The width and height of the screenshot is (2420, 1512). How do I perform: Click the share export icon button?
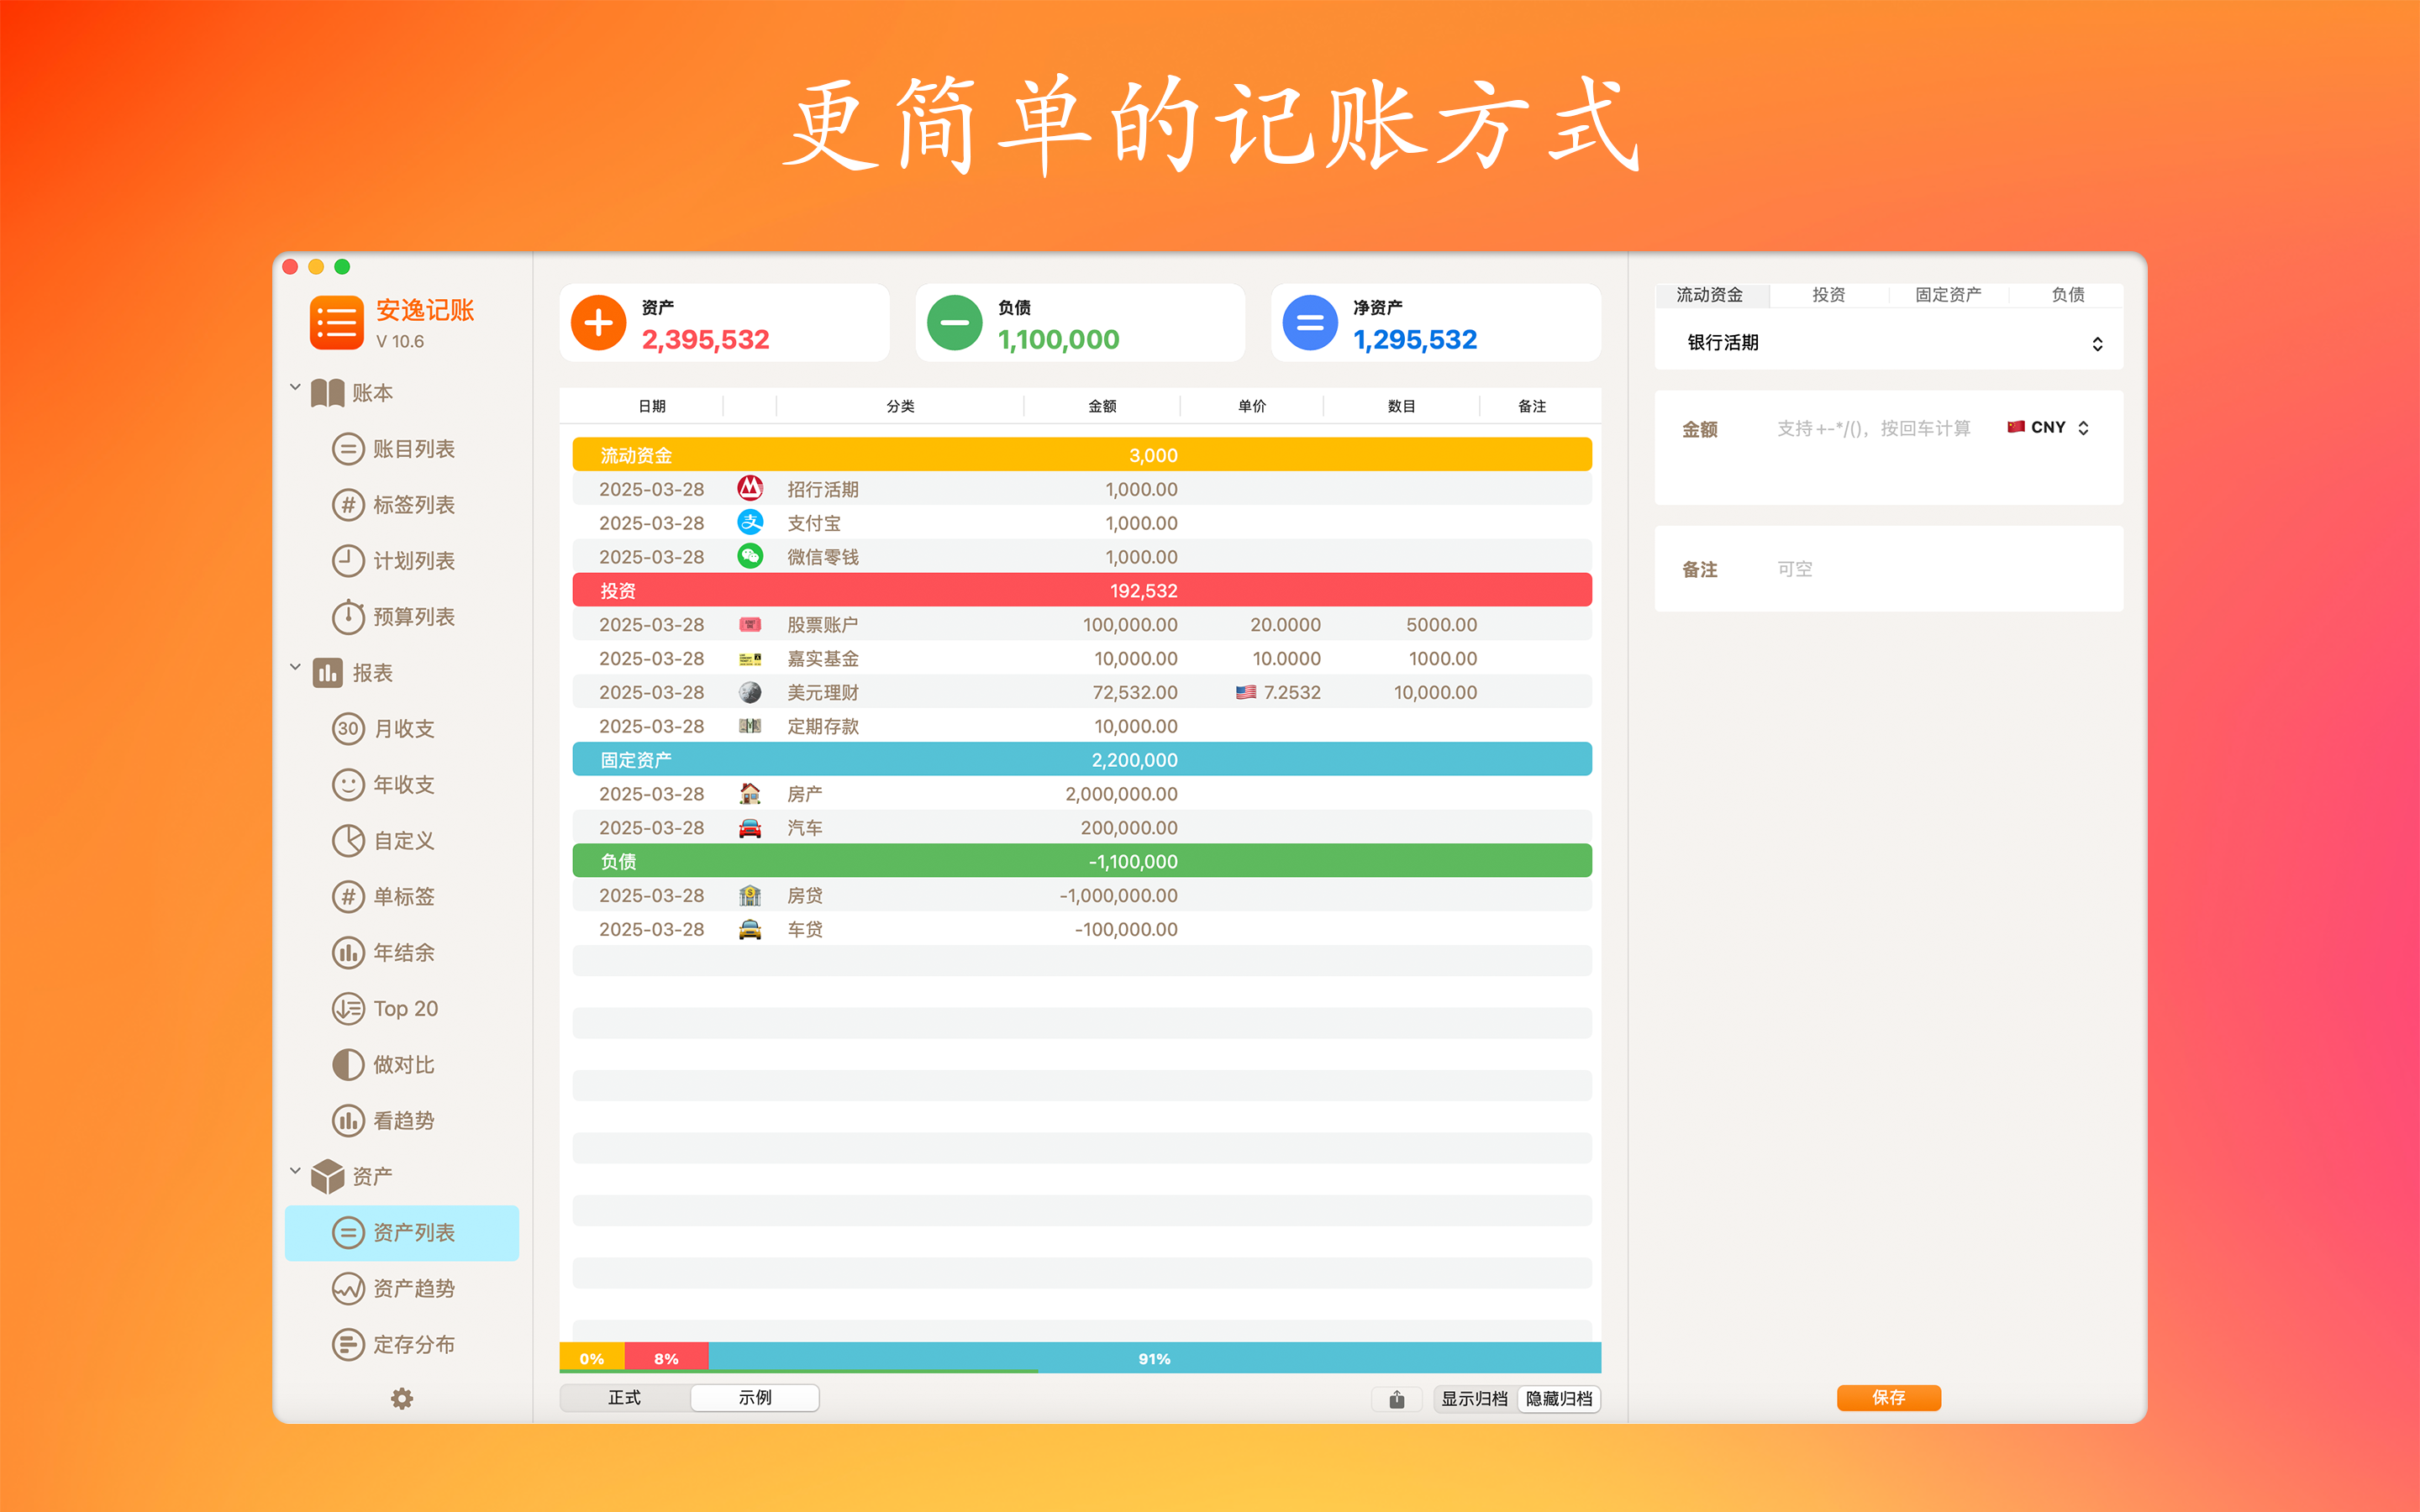click(x=1397, y=1399)
